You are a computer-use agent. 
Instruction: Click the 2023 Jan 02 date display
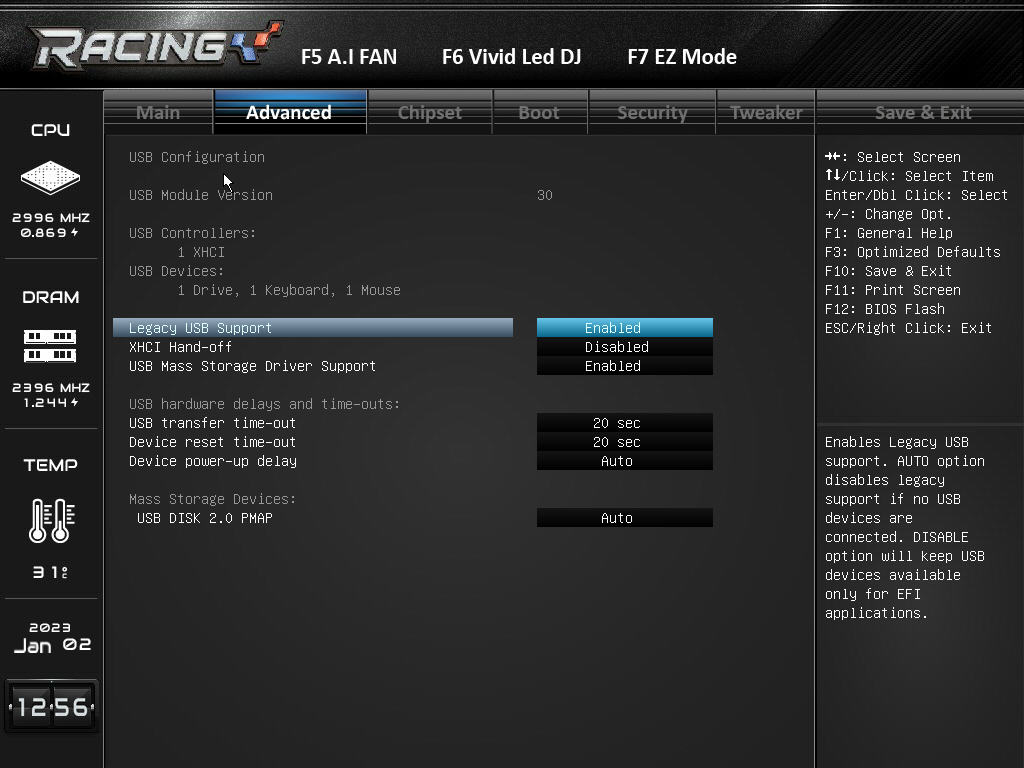tap(52, 638)
